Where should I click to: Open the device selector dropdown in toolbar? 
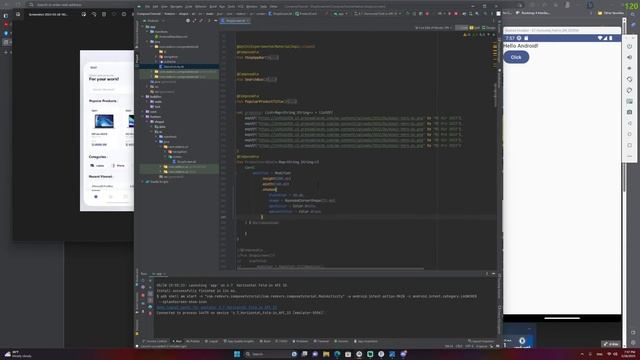377,13
